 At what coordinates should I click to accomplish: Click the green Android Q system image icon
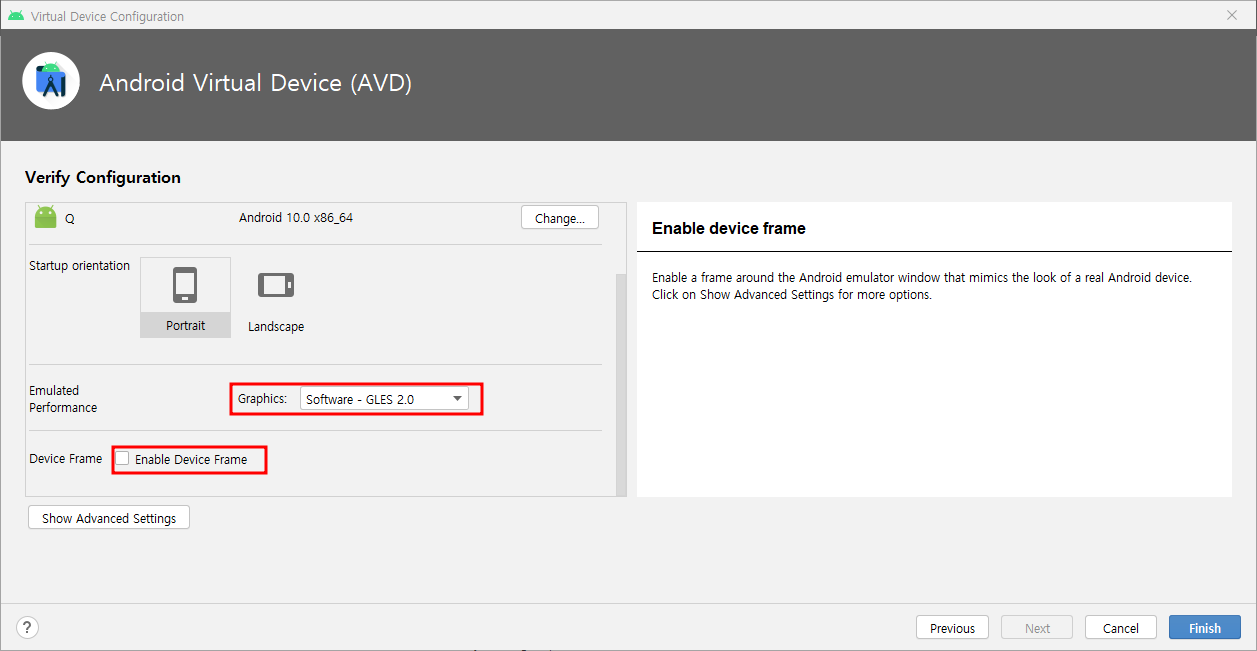click(x=46, y=217)
